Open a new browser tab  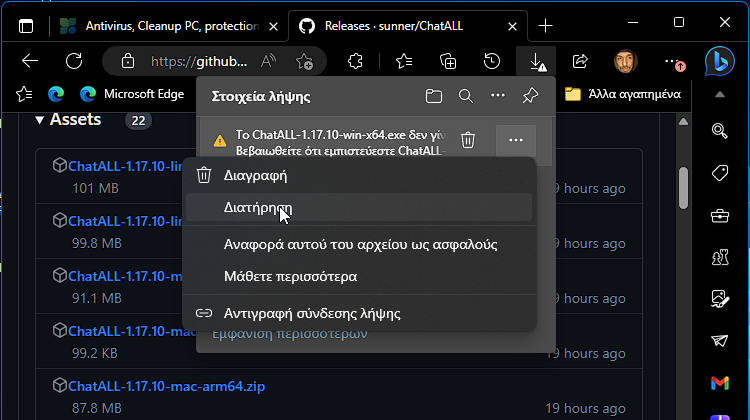click(x=545, y=26)
